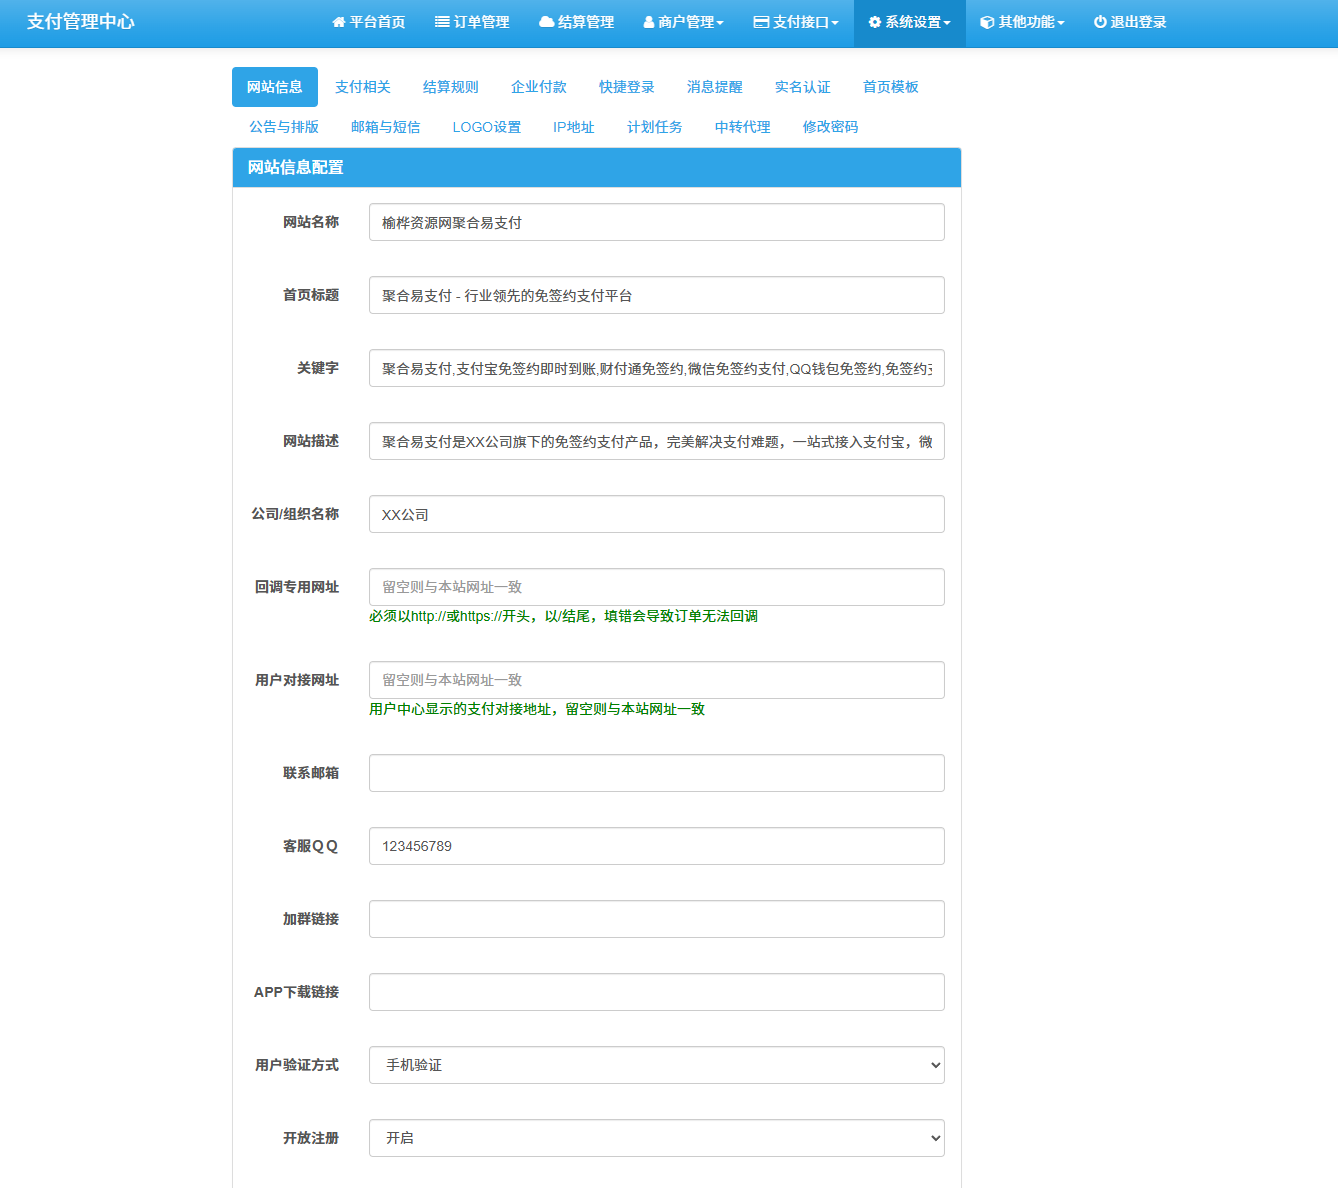
Task: Go to 平台首页 in top navigation
Action: pyautogui.click(x=369, y=22)
